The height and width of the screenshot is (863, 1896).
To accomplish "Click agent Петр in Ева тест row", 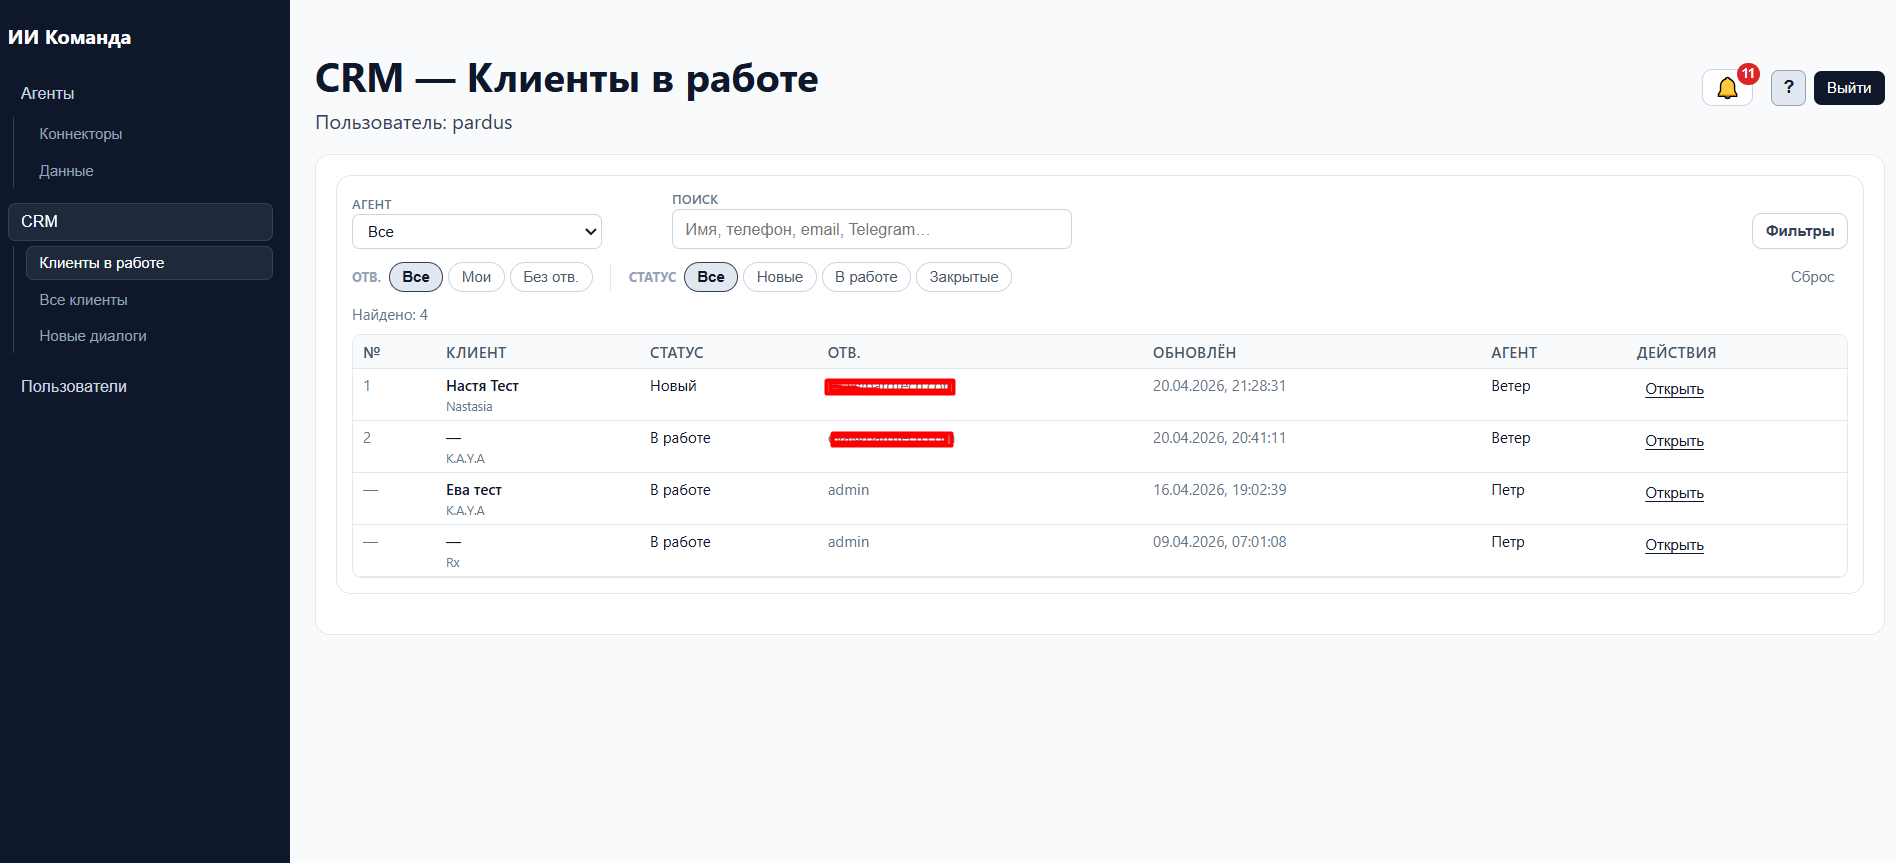I will pyautogui.click(x=1507, y=490).
